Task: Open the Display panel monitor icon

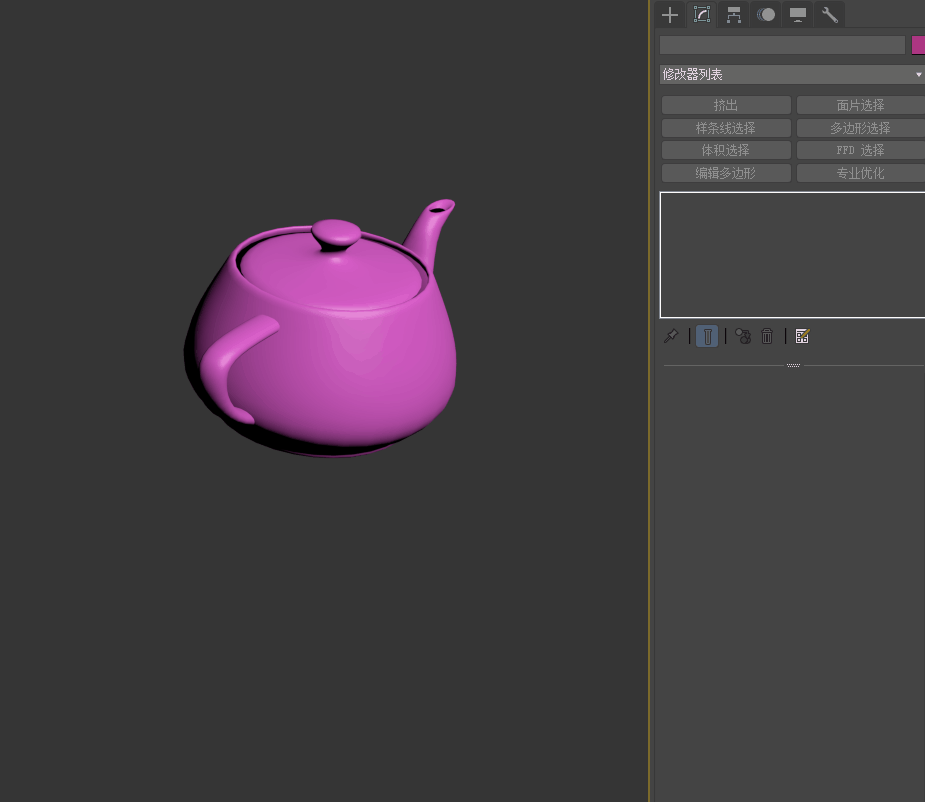Action: tap(798, 14)
